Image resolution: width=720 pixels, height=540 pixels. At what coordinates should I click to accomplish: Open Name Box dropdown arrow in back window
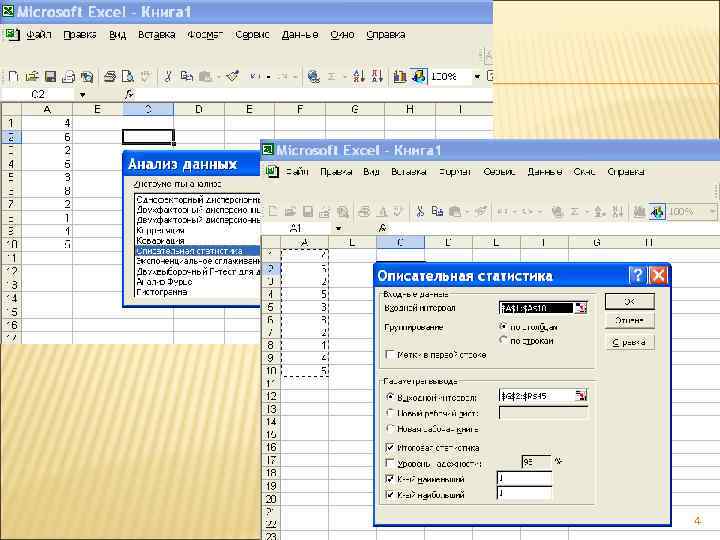pos(83,95)
